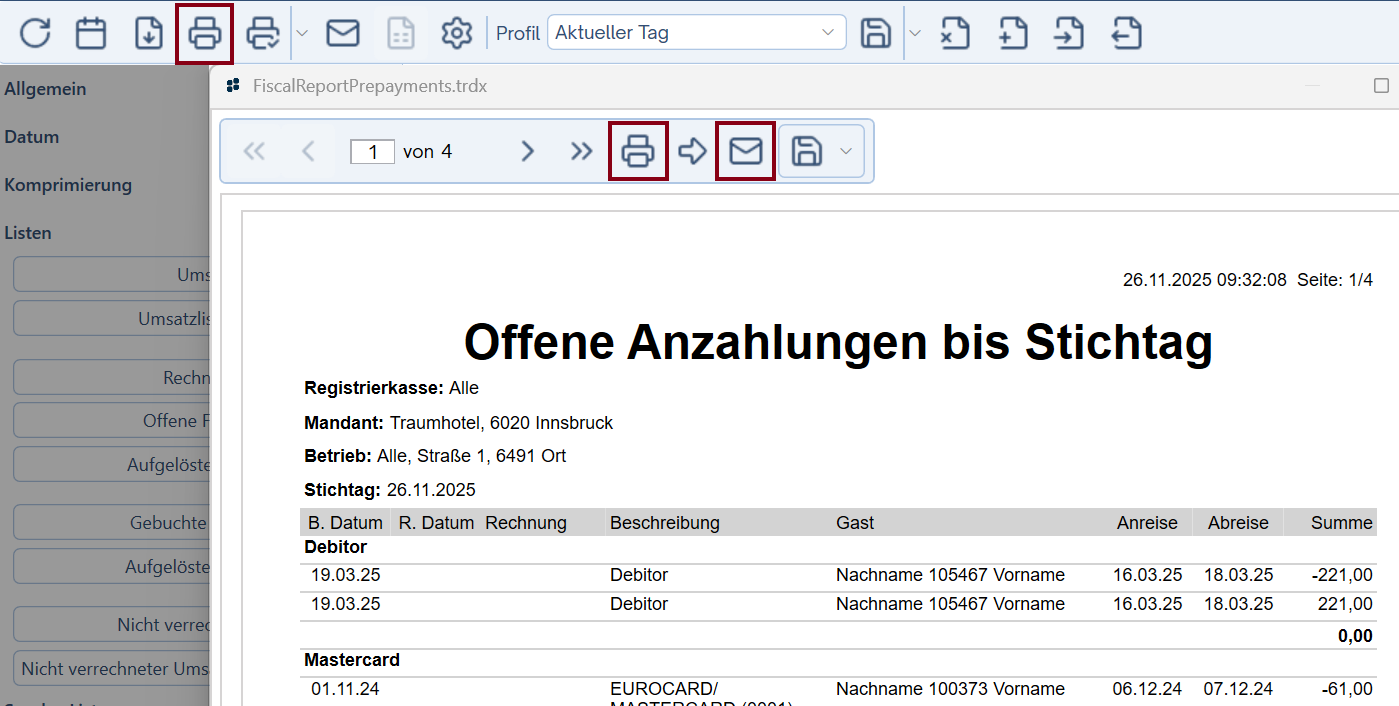Click the plain printer icon in the top toolbar

click(x=205, y=33)
